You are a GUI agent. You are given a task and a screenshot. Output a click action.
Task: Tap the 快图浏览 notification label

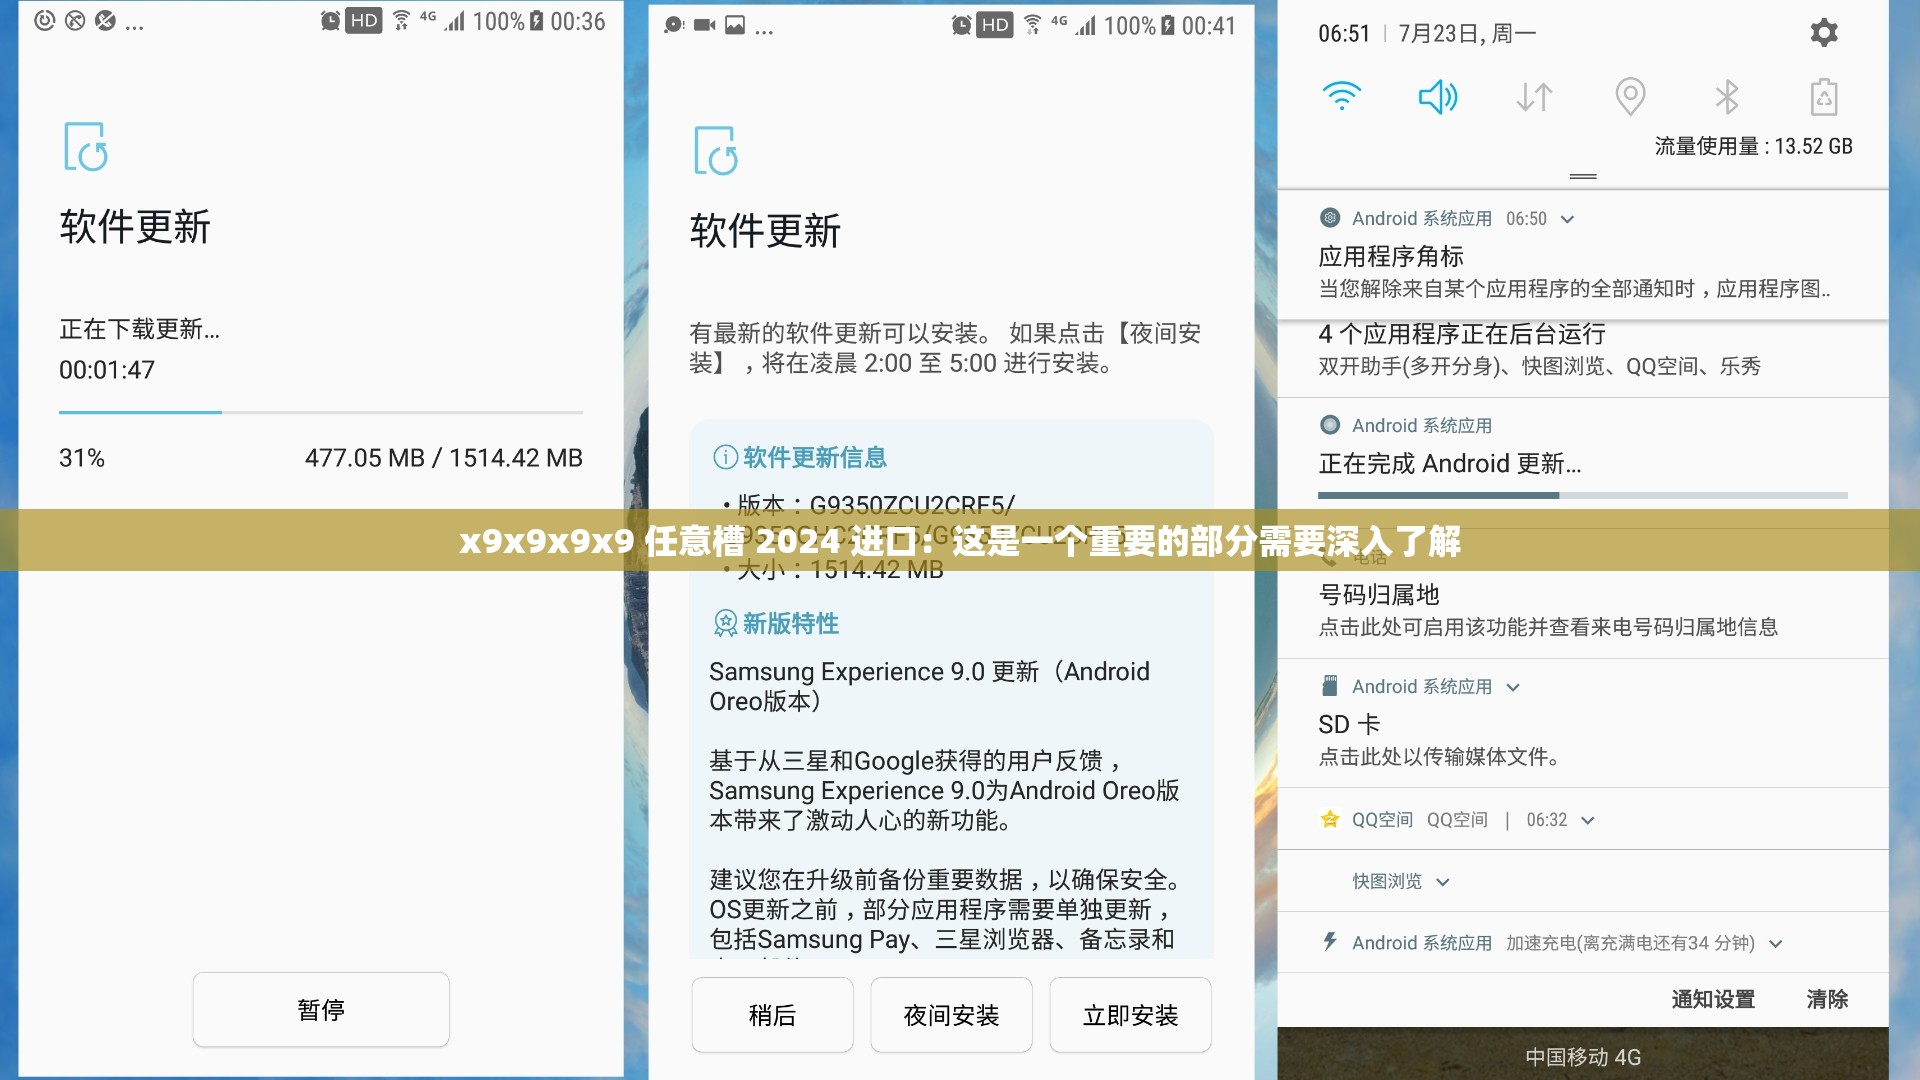[x=1387, y=881]
